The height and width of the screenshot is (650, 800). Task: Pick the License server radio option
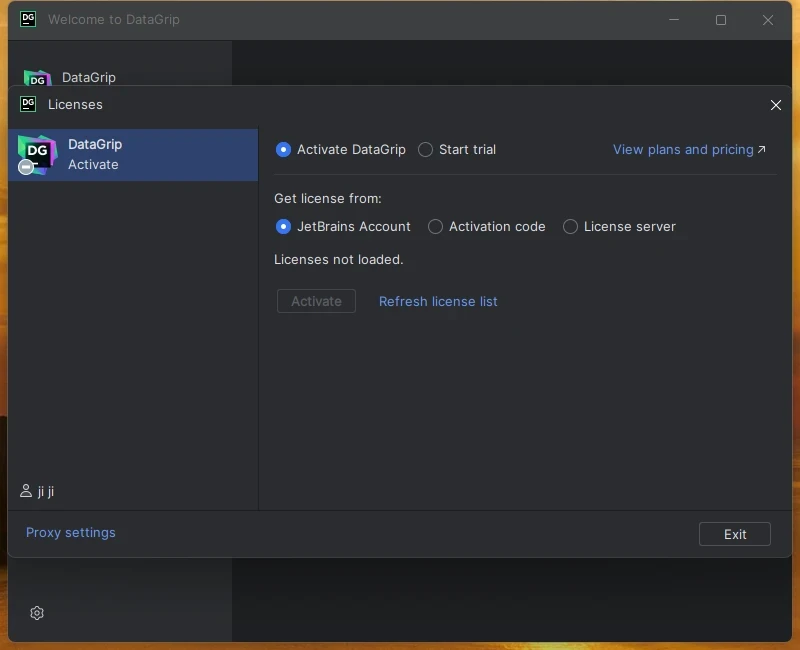(x=571, y=227)
